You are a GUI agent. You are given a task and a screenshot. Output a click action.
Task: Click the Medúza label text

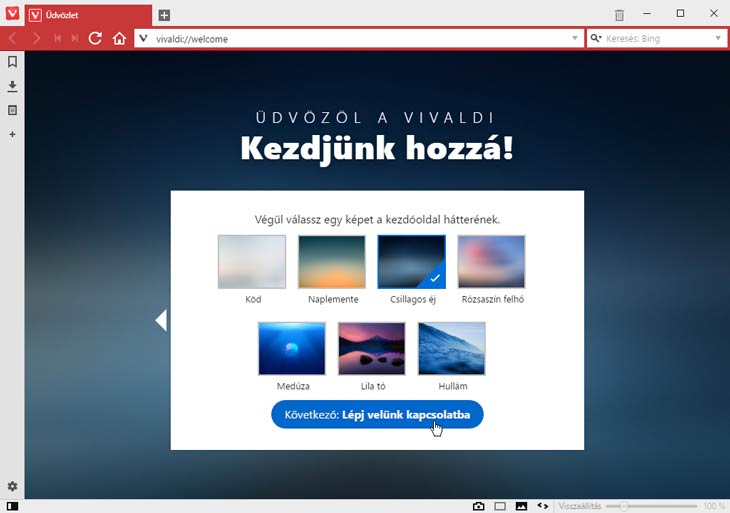(x=293, y=386)
